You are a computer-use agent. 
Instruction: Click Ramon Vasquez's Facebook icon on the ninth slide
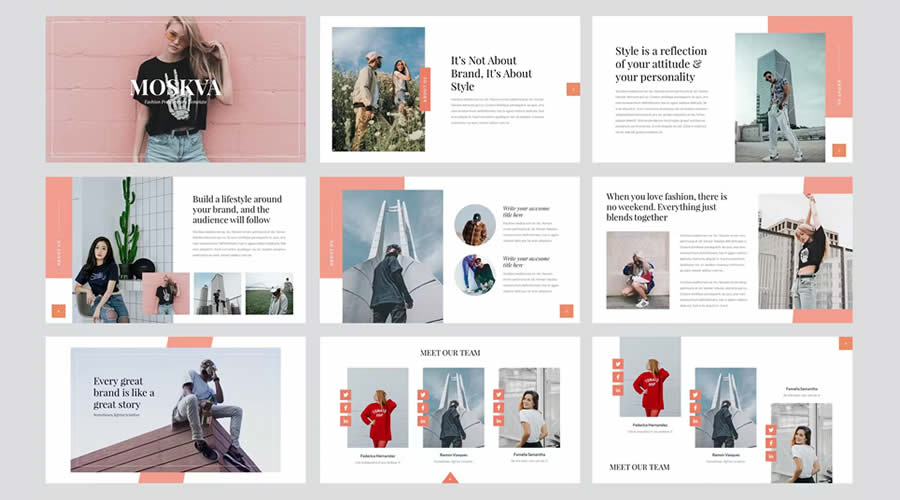coord(695,408)
